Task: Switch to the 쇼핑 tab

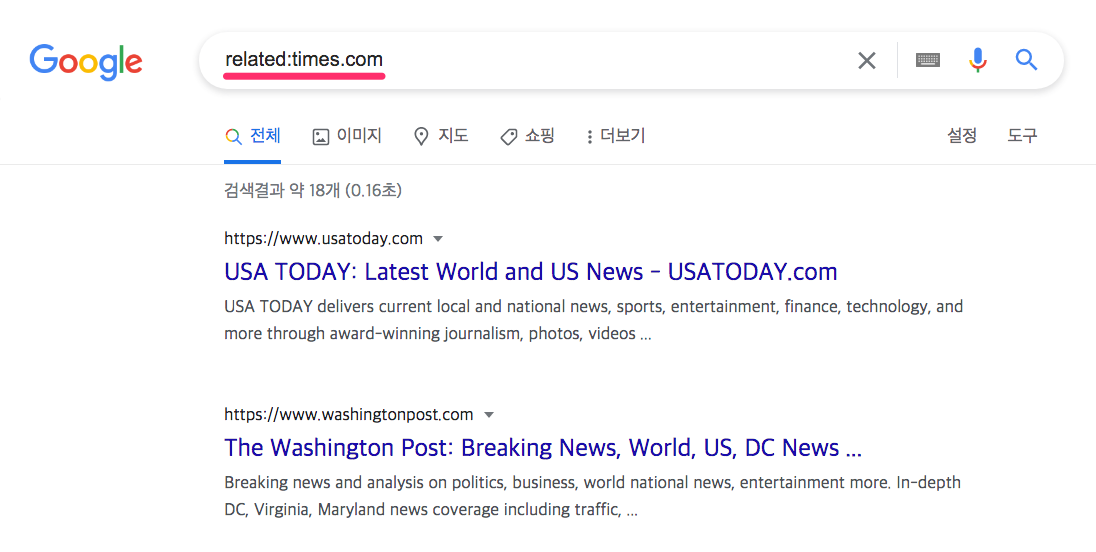Action: 527,136
